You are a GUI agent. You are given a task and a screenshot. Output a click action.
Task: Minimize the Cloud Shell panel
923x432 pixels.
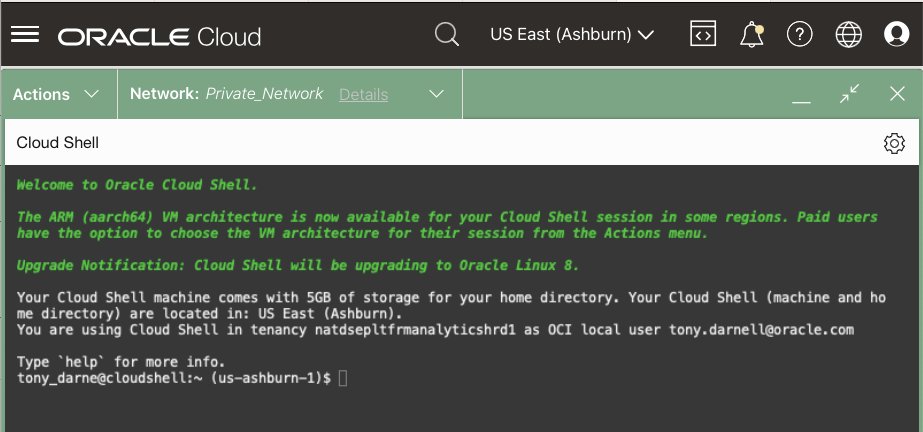pyautogui.click(x=801, y=101)
